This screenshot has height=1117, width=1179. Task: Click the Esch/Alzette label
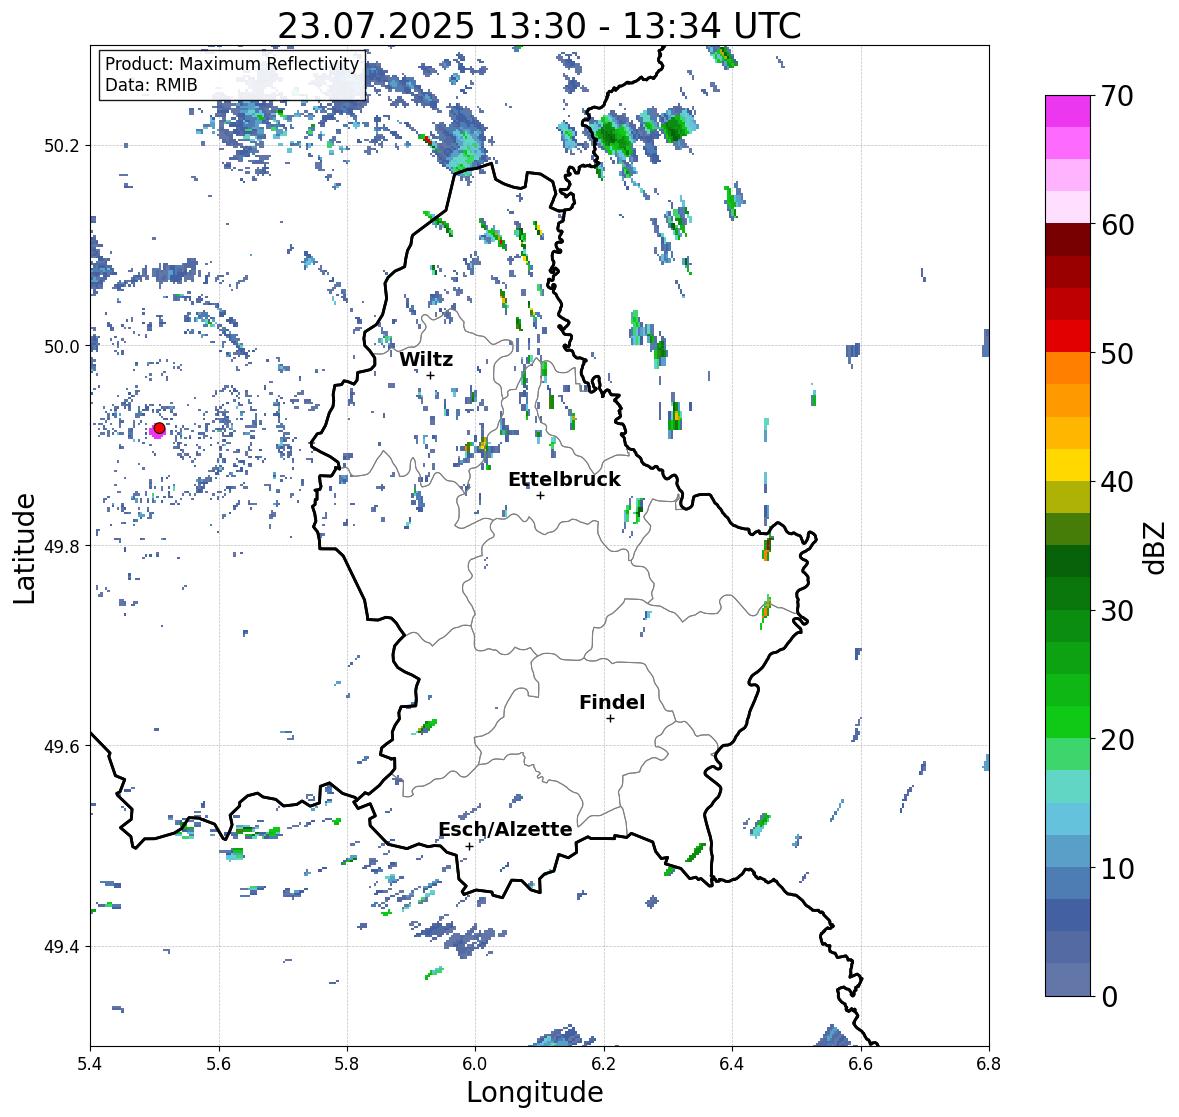point(505,830)
